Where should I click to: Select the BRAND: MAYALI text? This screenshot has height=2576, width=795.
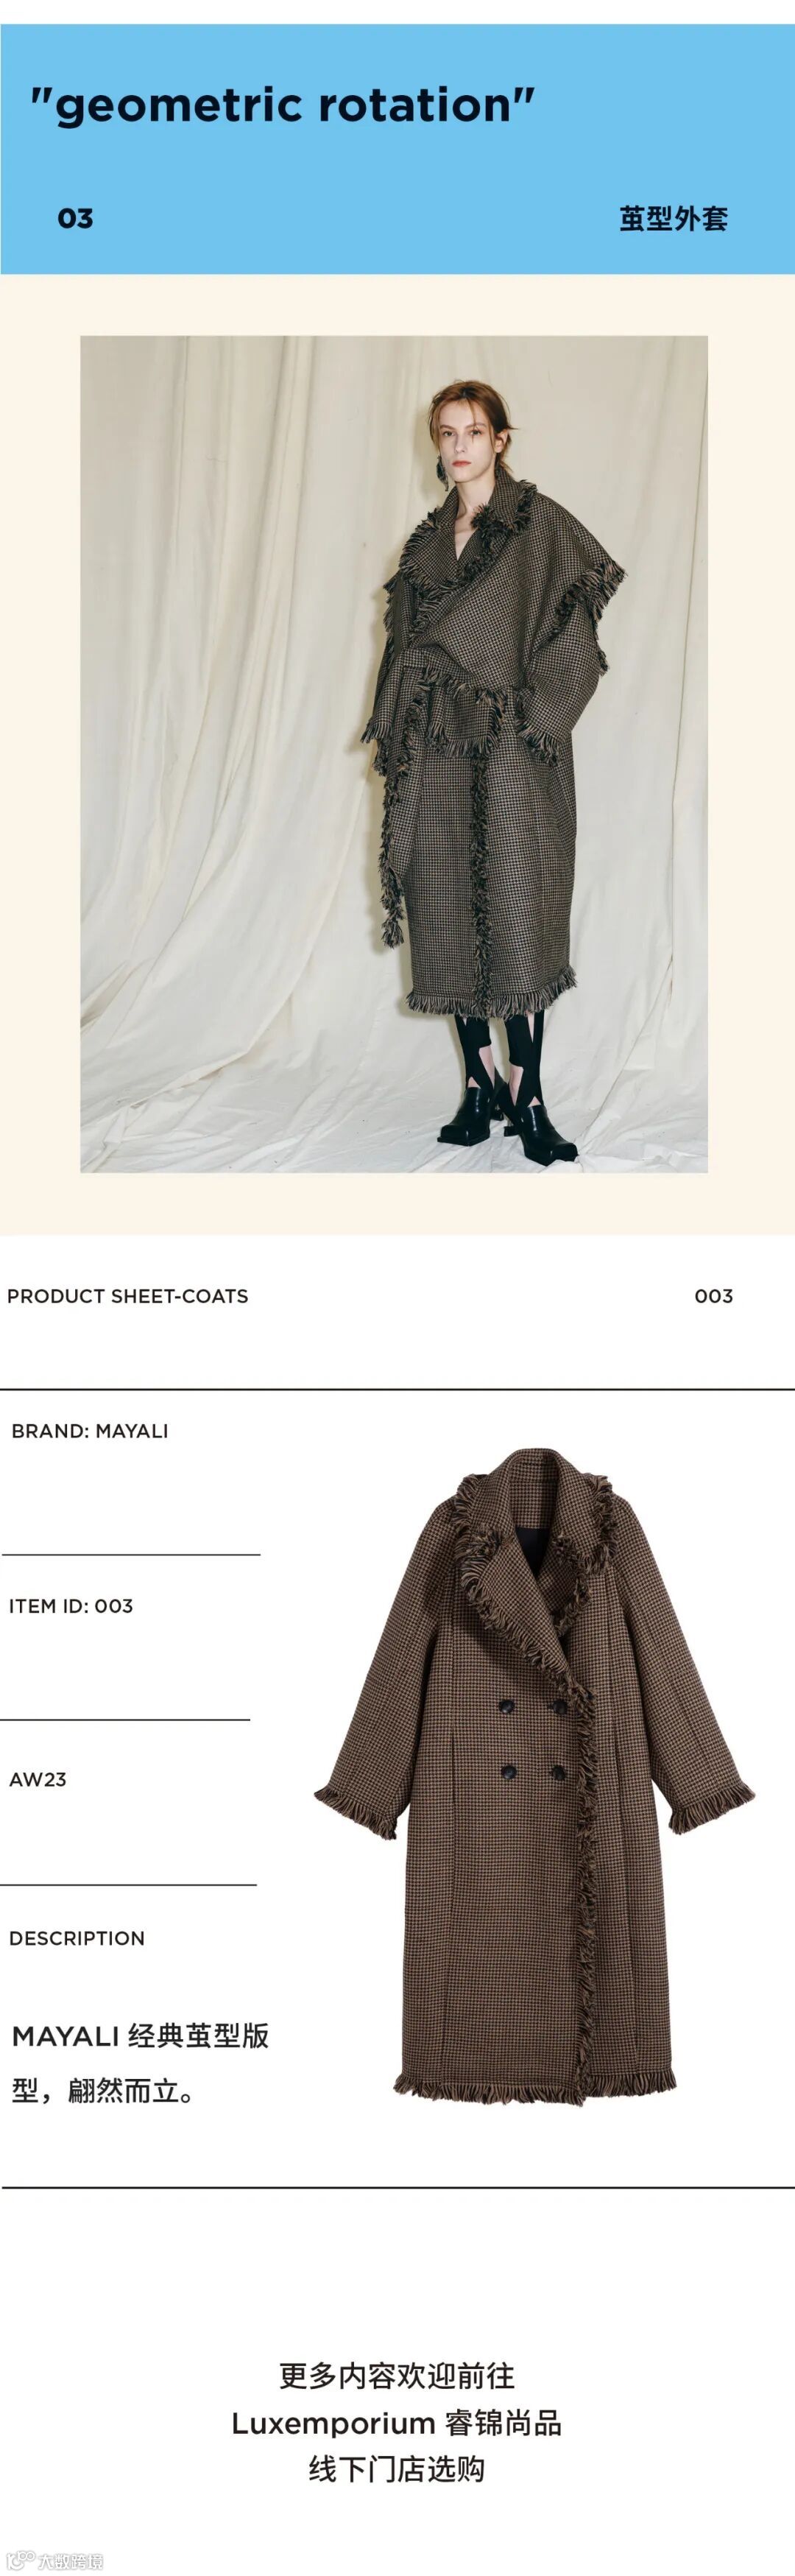click(x=90, y=1431)
